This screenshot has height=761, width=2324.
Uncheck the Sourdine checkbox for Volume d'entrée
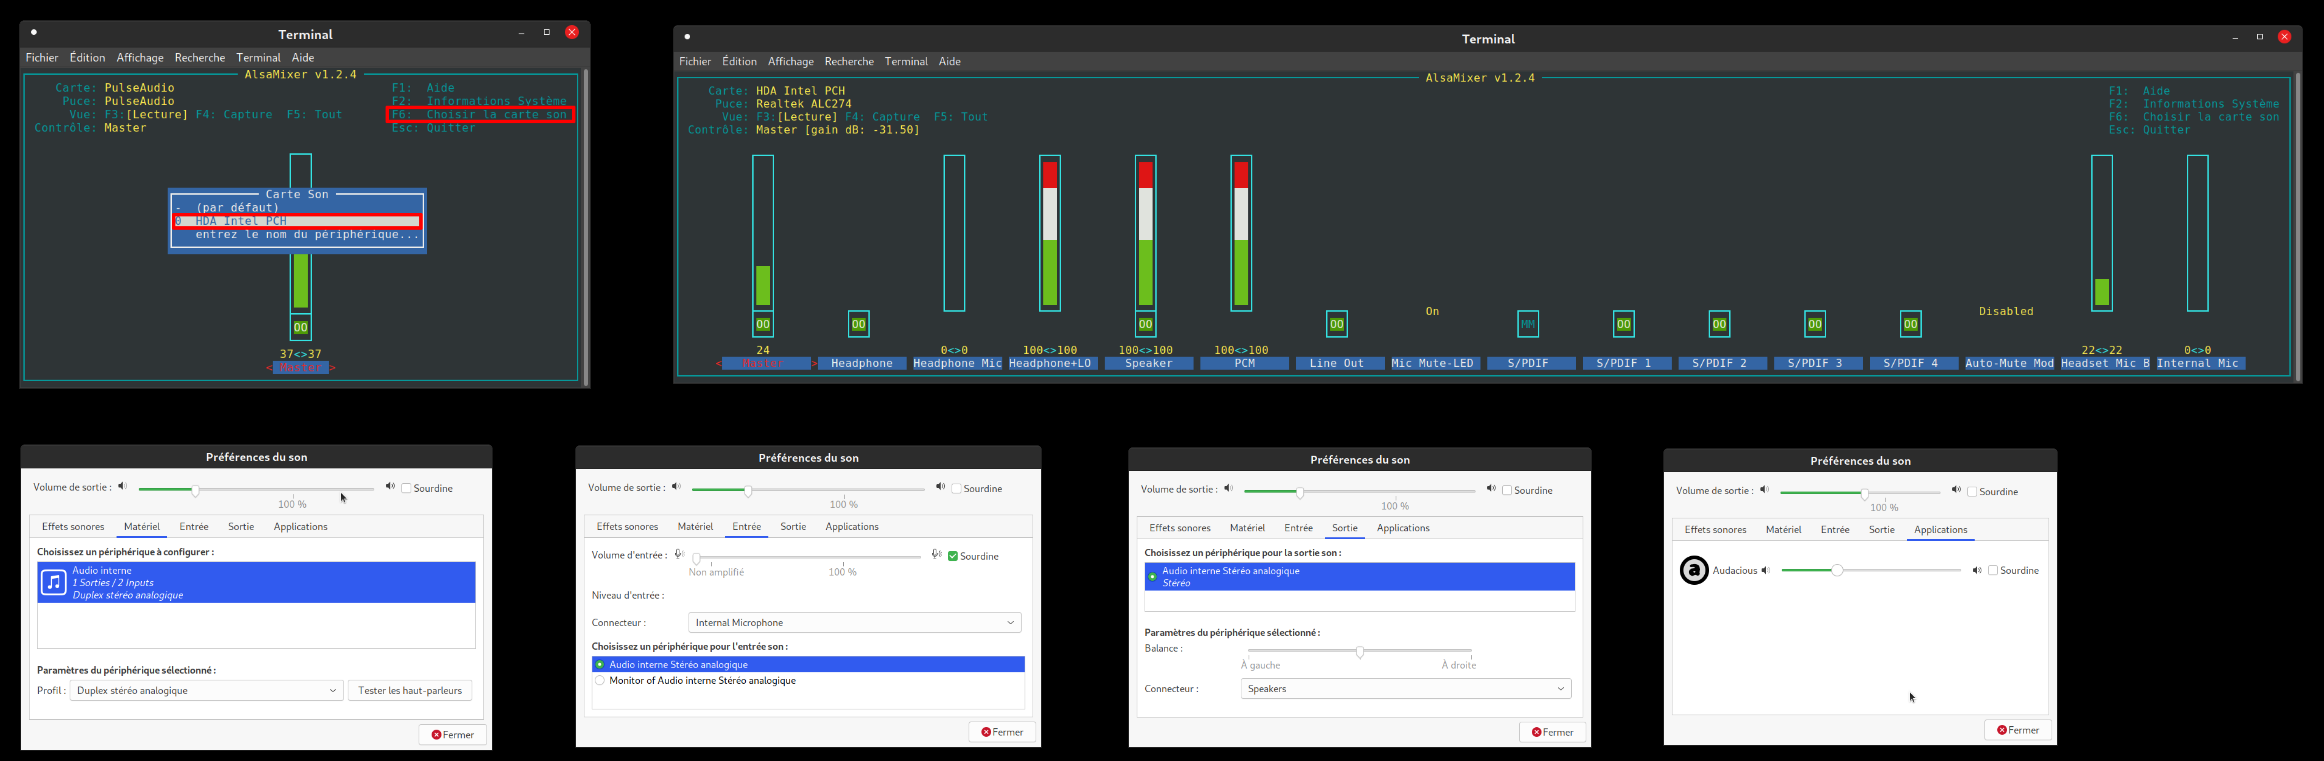pyautogui.click(x=953, y=556)
